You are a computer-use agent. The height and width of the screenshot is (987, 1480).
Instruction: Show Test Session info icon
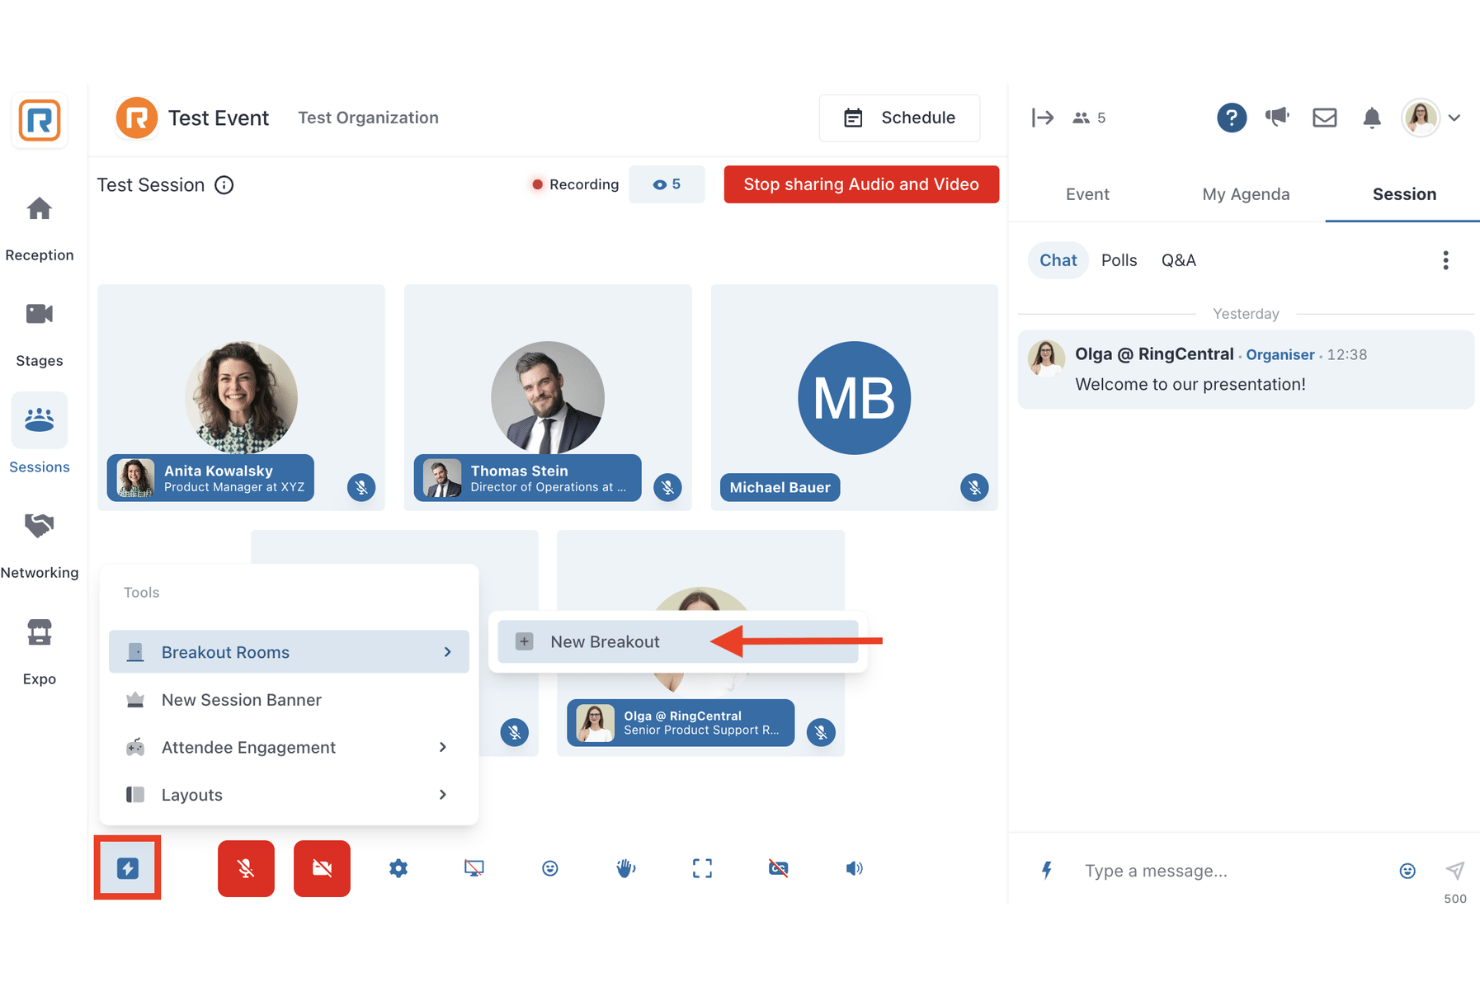224,185
